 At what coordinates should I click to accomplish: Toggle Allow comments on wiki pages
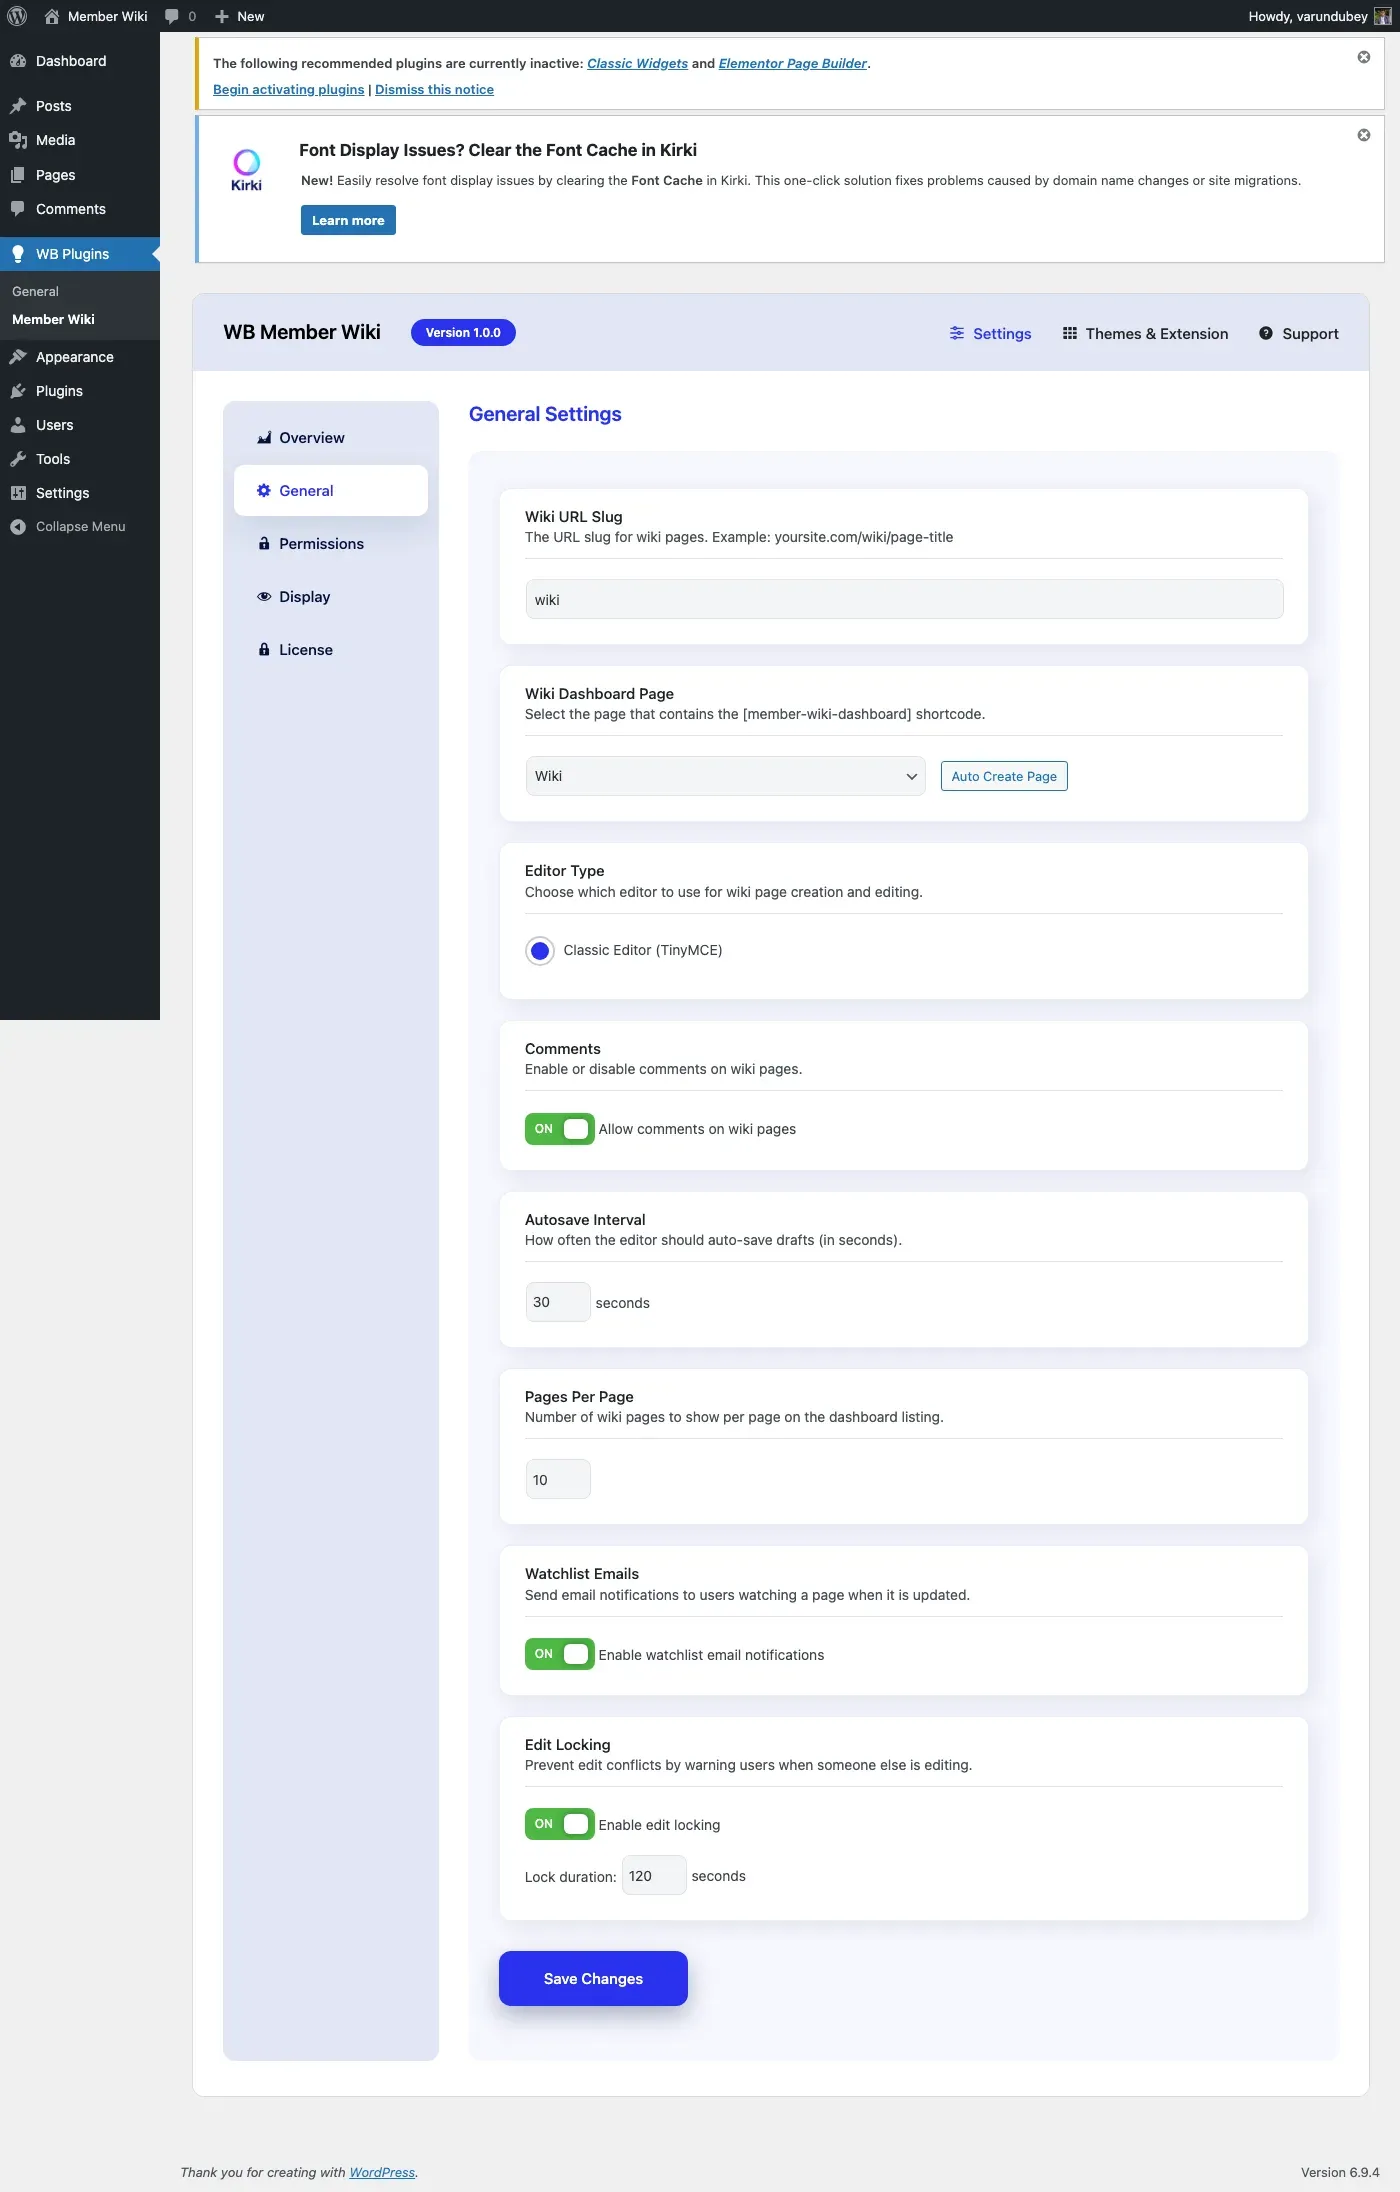560,1129
